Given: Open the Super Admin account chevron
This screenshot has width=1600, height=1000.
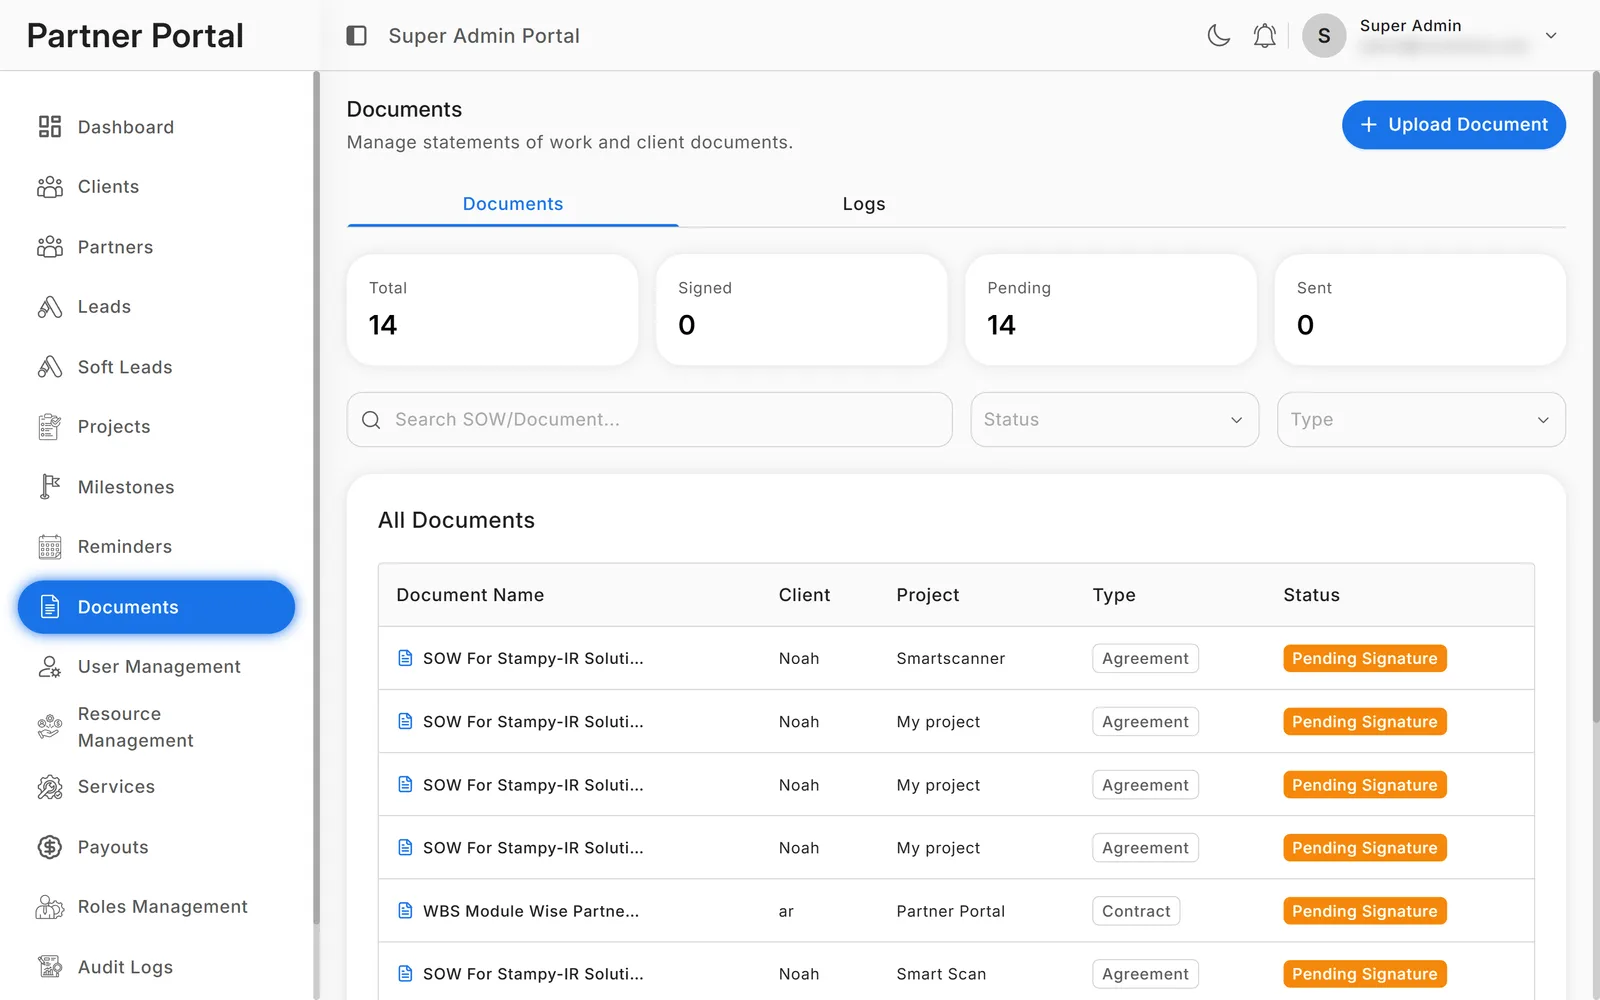Looking at the screenshot, I should (1551, 36).
